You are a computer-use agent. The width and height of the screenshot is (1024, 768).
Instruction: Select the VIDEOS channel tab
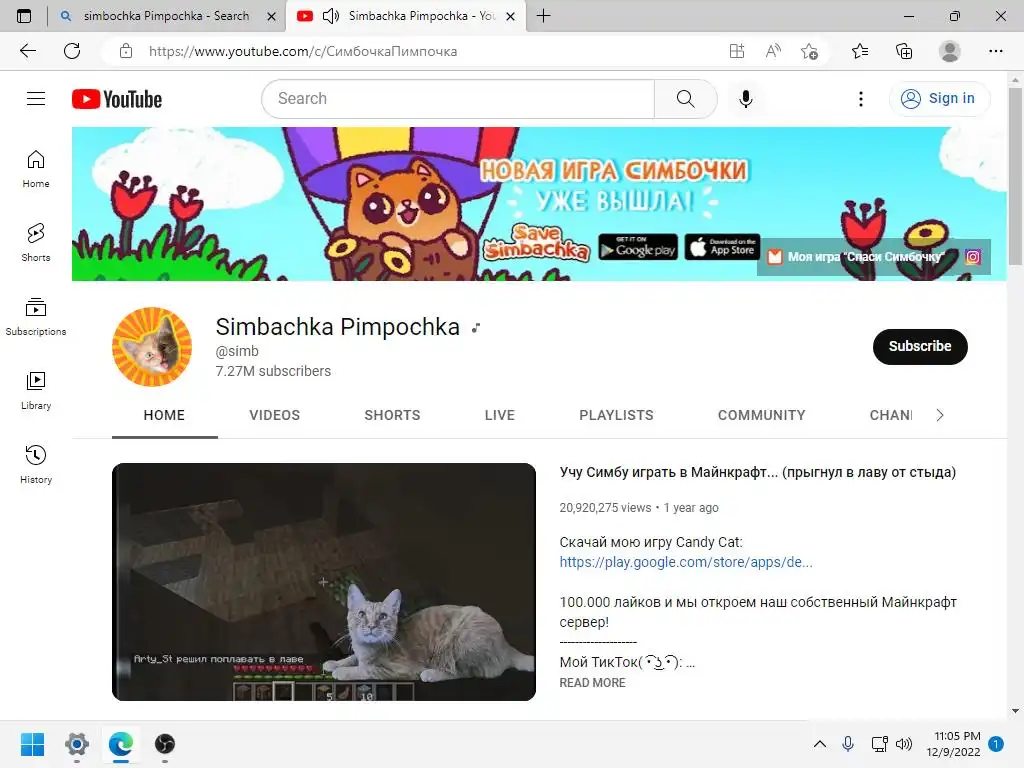click(274, 415)
